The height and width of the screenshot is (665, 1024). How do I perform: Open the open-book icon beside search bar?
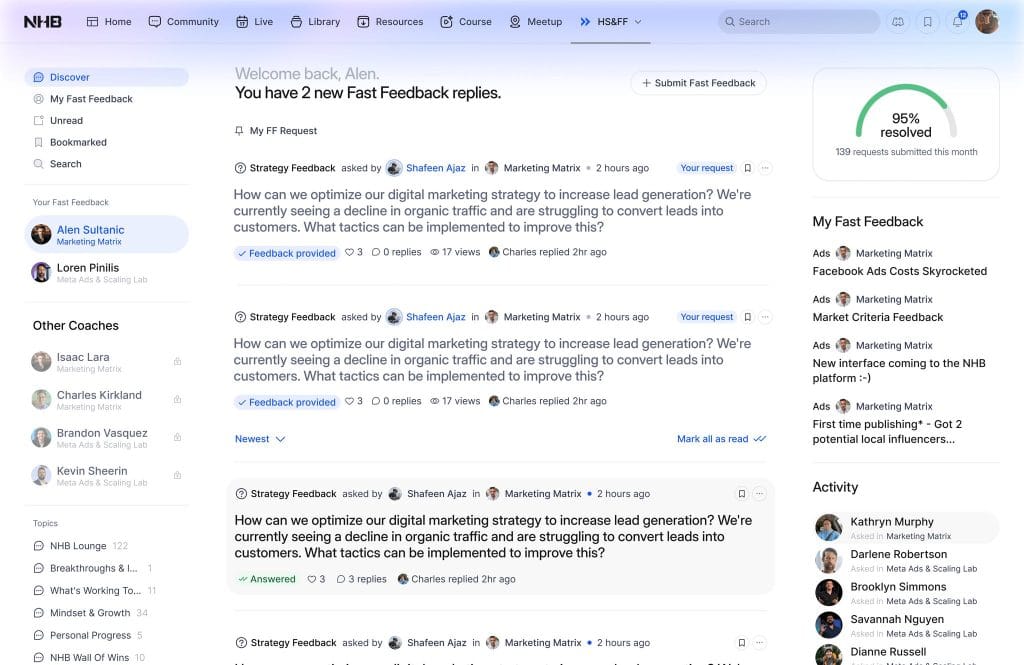click(x=898, y=22)
